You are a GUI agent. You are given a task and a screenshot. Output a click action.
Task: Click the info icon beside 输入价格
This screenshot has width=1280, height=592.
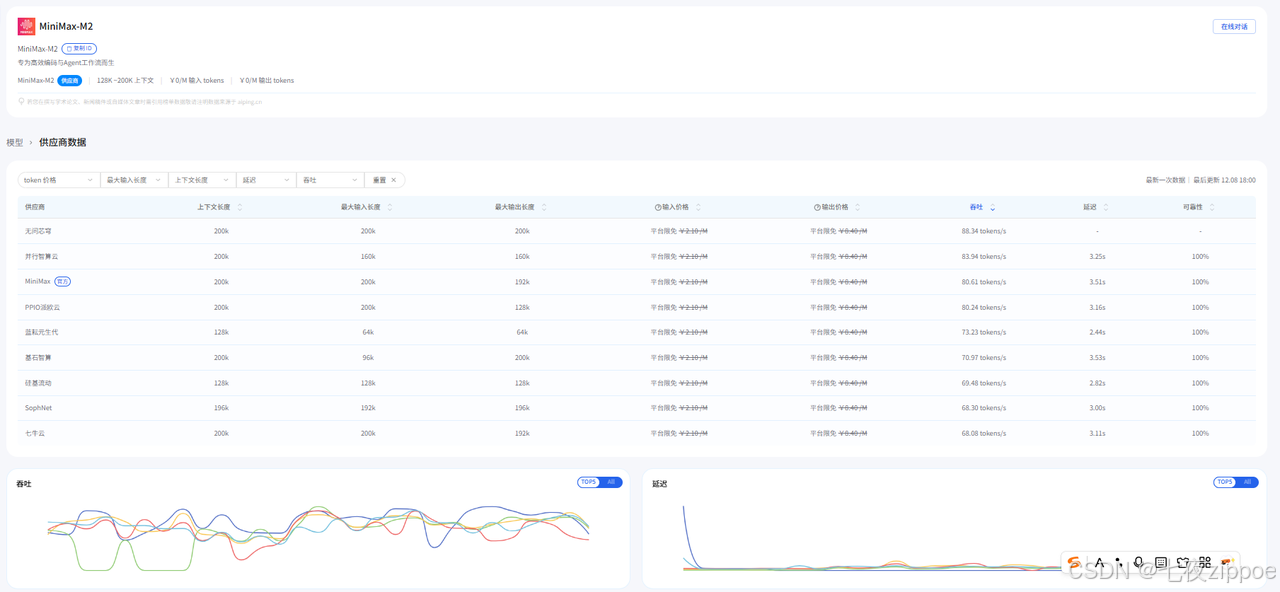point(658,207)
